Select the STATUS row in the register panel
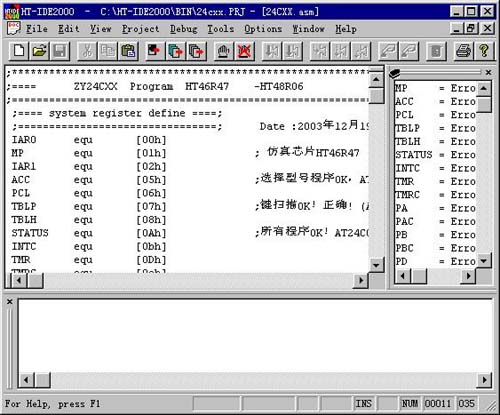This screenshot has width=500, height=415. [435, 155]
